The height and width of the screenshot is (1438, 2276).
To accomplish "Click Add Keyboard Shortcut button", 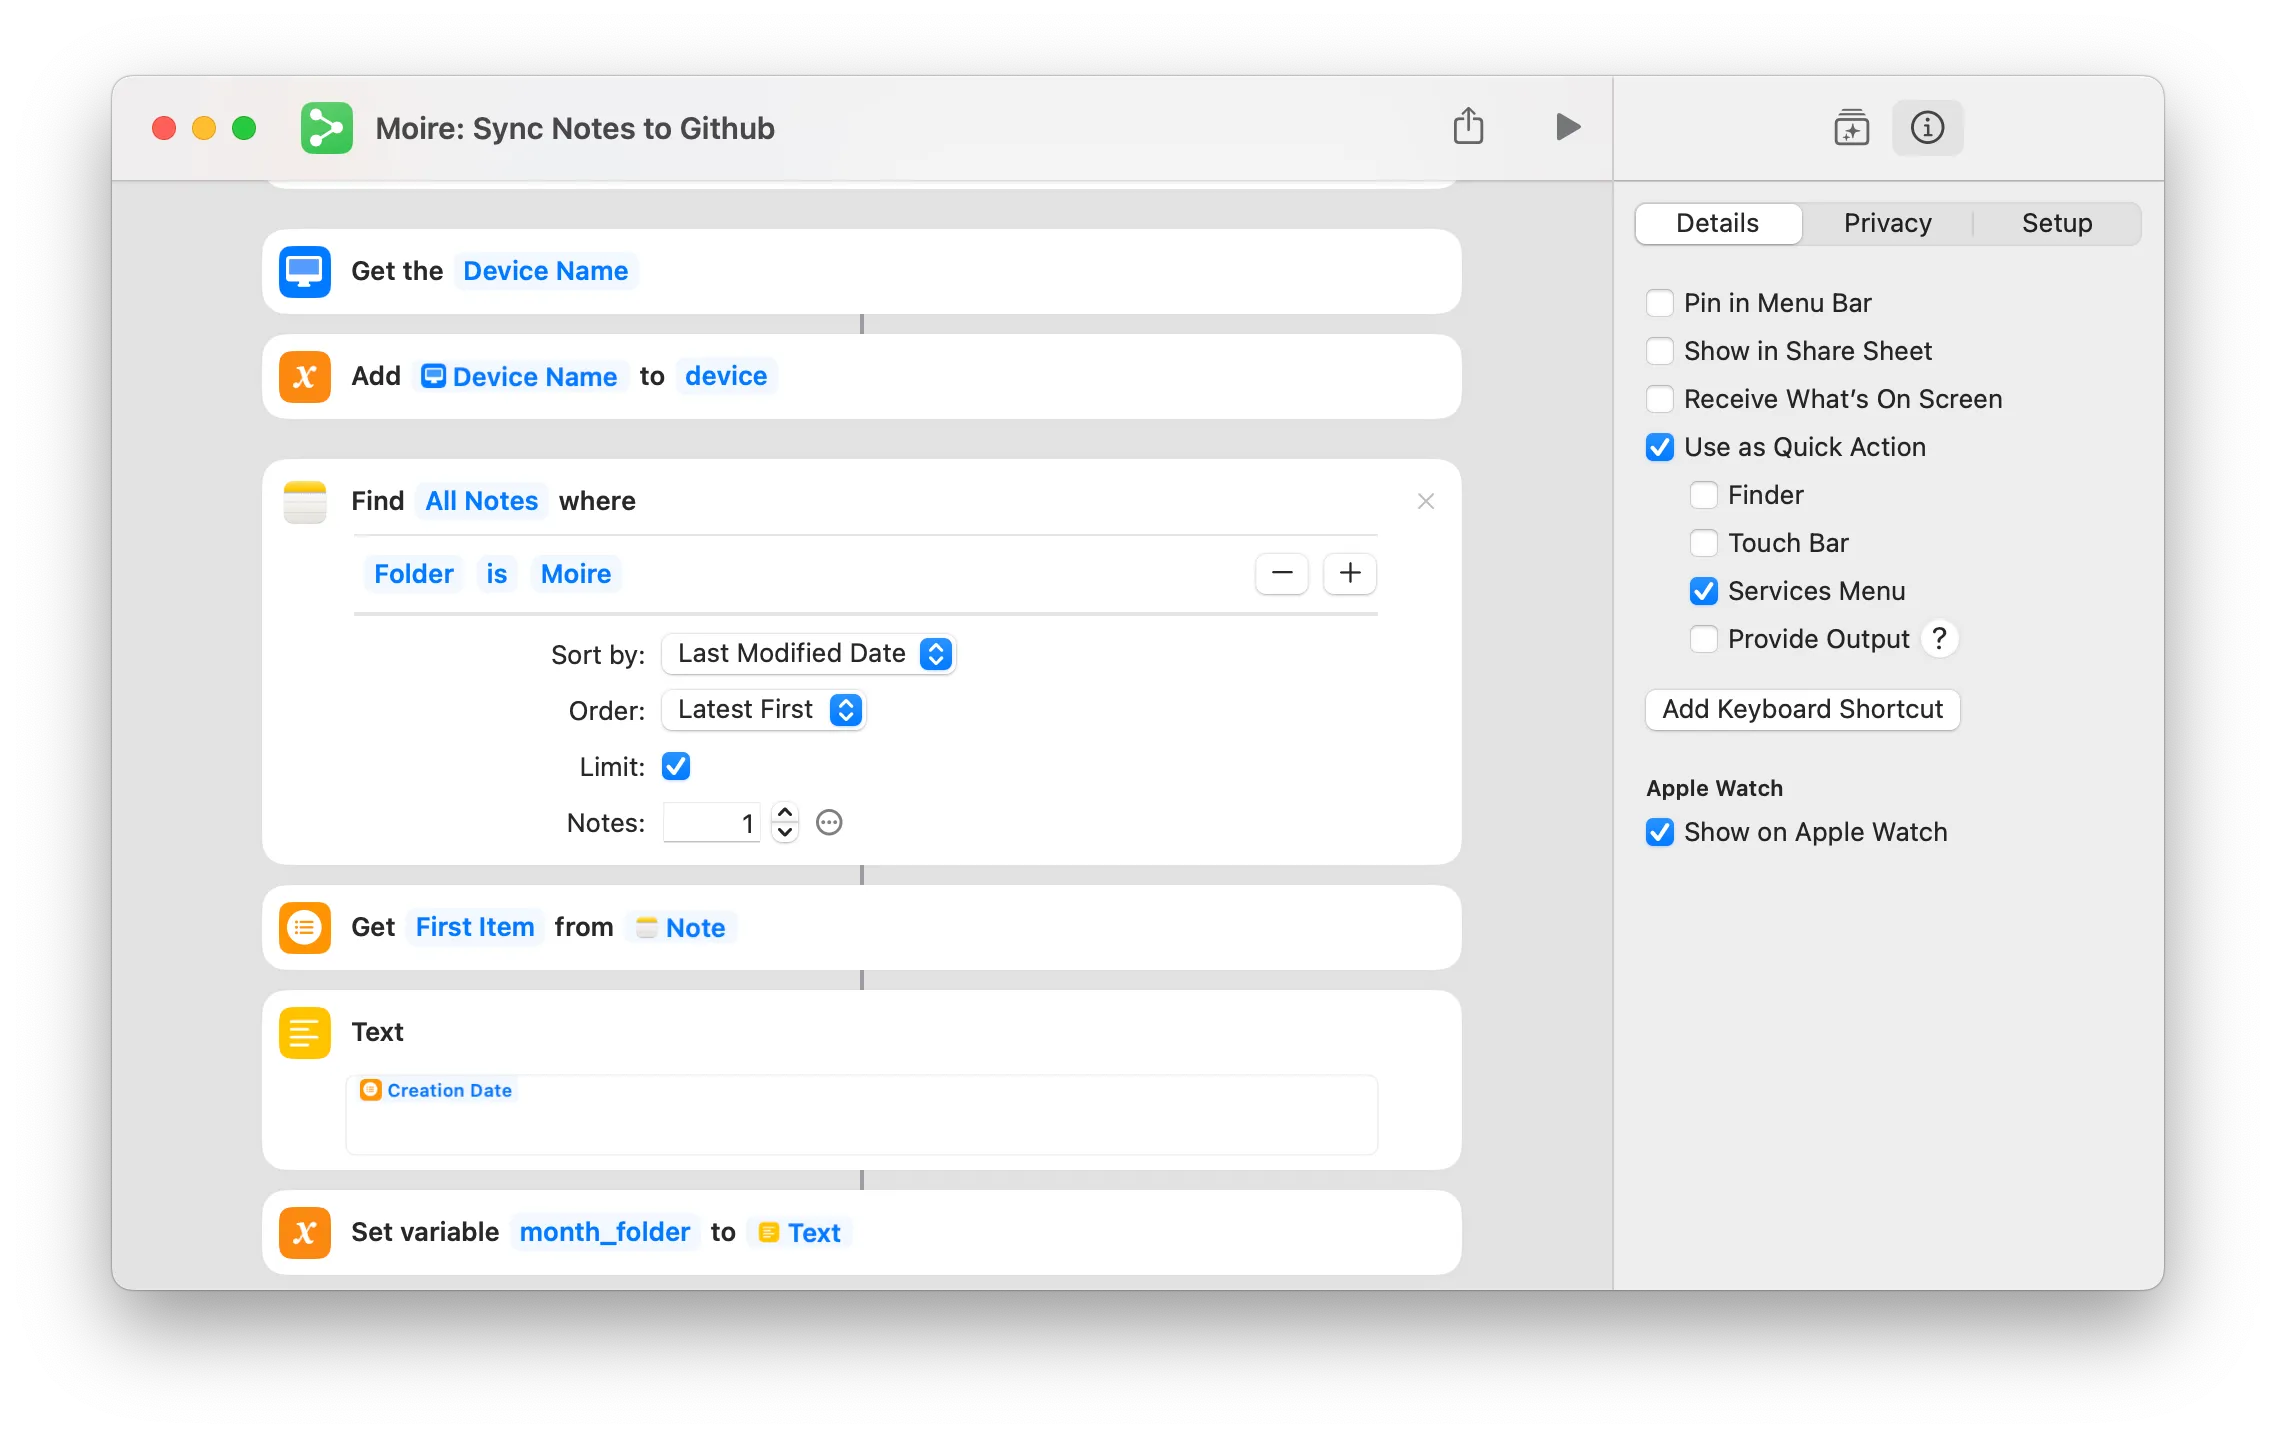I will [x=1802, y=709].
